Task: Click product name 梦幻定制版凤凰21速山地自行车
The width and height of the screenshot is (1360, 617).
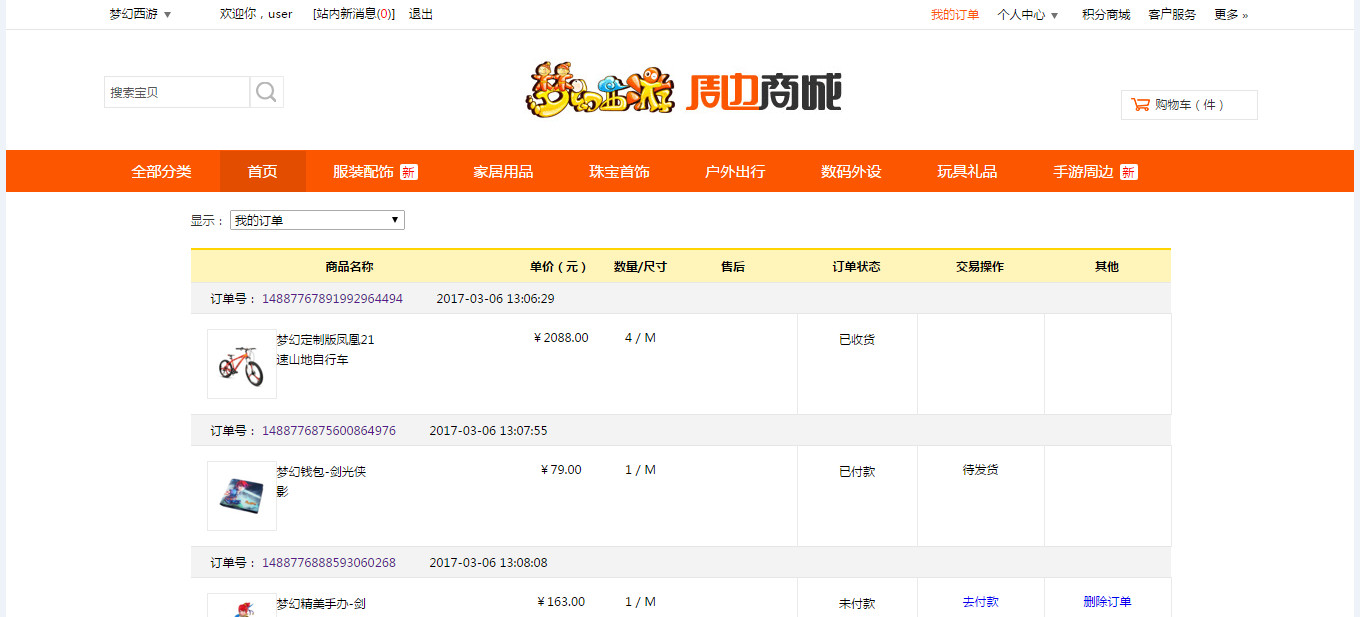Action: click(326, 350)
